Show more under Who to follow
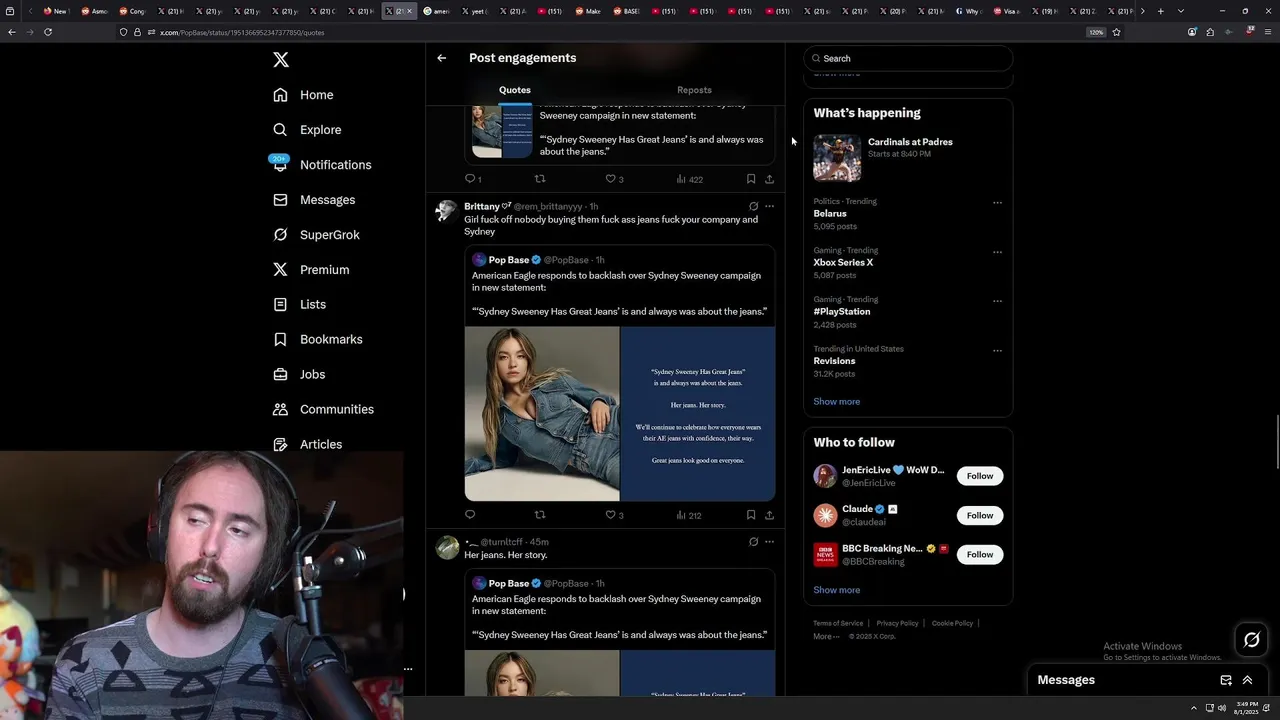The height and width of the screenshot is (720, 1280). click(837, 590)
